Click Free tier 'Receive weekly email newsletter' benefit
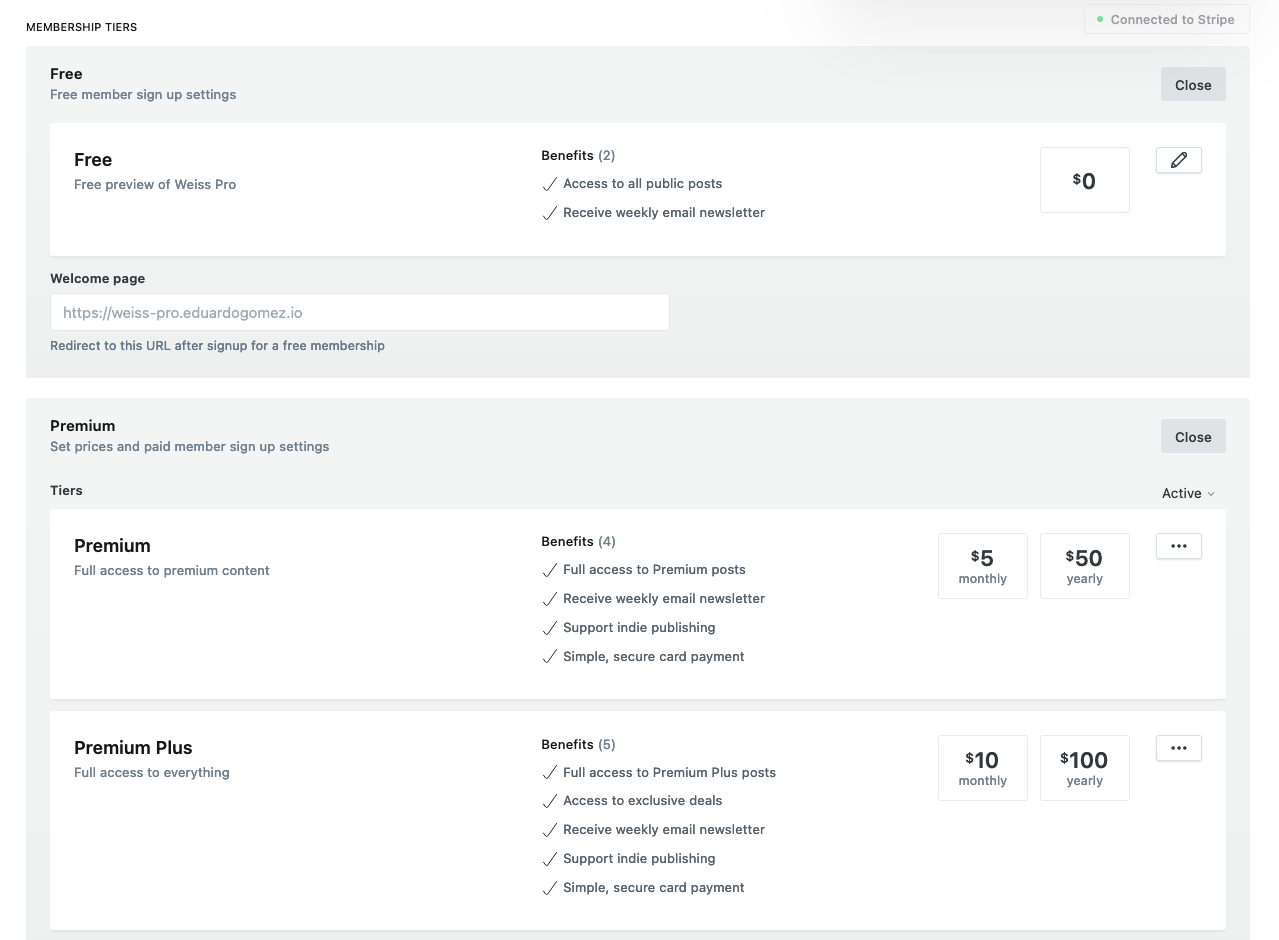 pos(664,213)
